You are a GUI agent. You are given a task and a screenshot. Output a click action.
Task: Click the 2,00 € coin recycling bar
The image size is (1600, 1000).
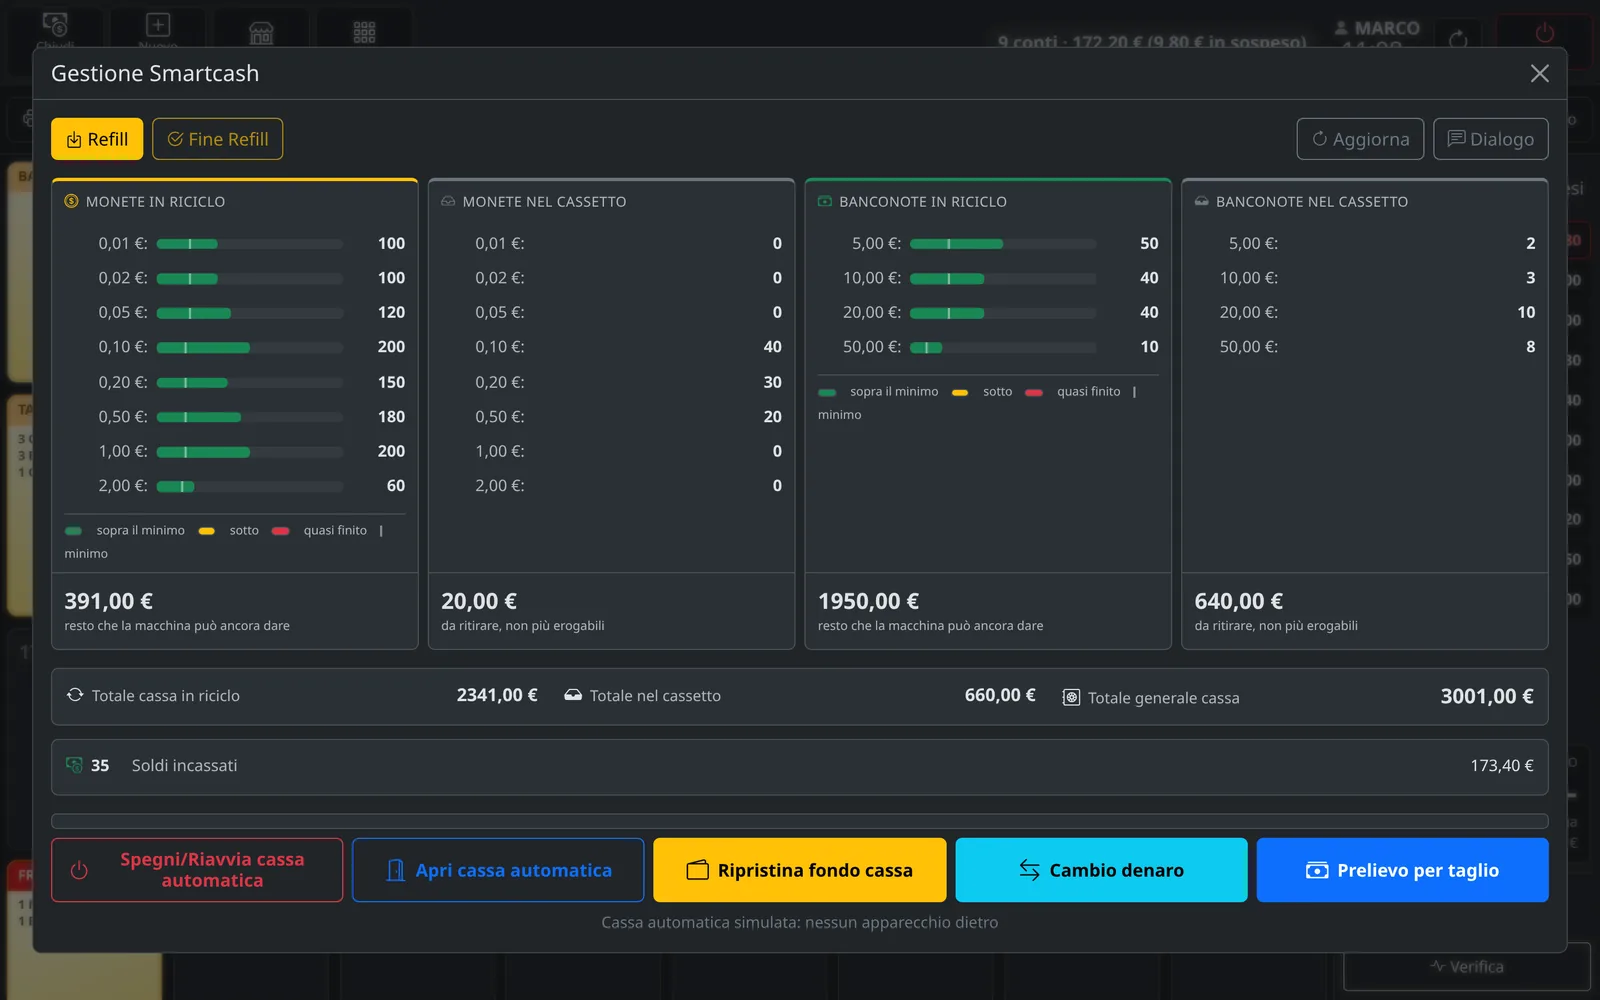[250, 486]
